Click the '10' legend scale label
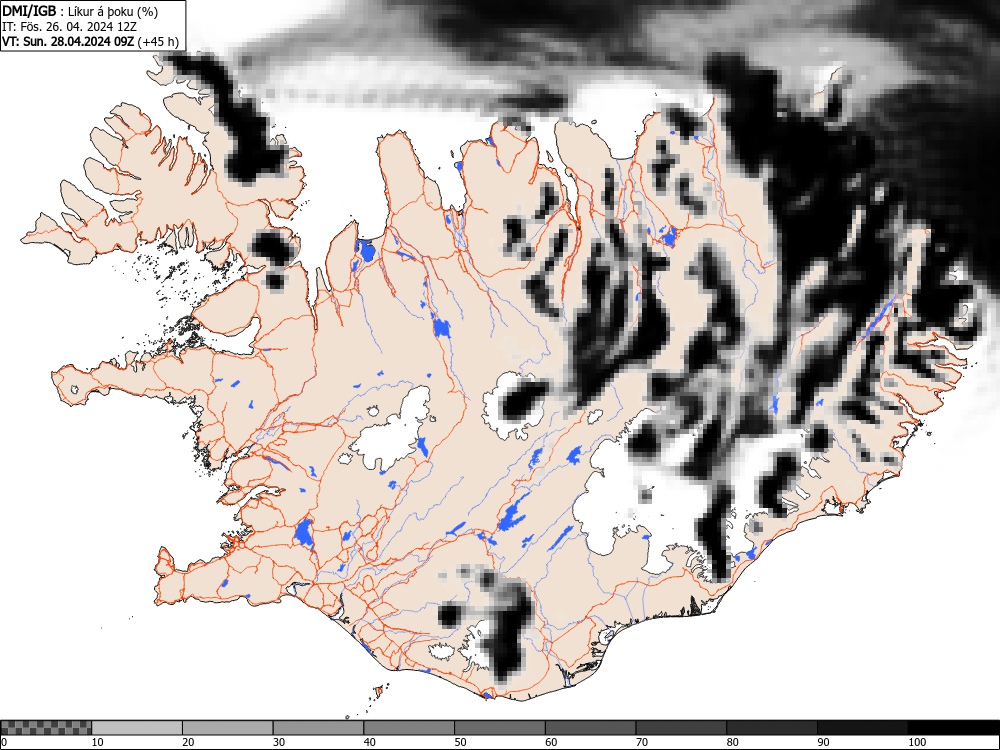Image resolution: width=1000 pixels, height=750 pixels. (x=98, y=742)
